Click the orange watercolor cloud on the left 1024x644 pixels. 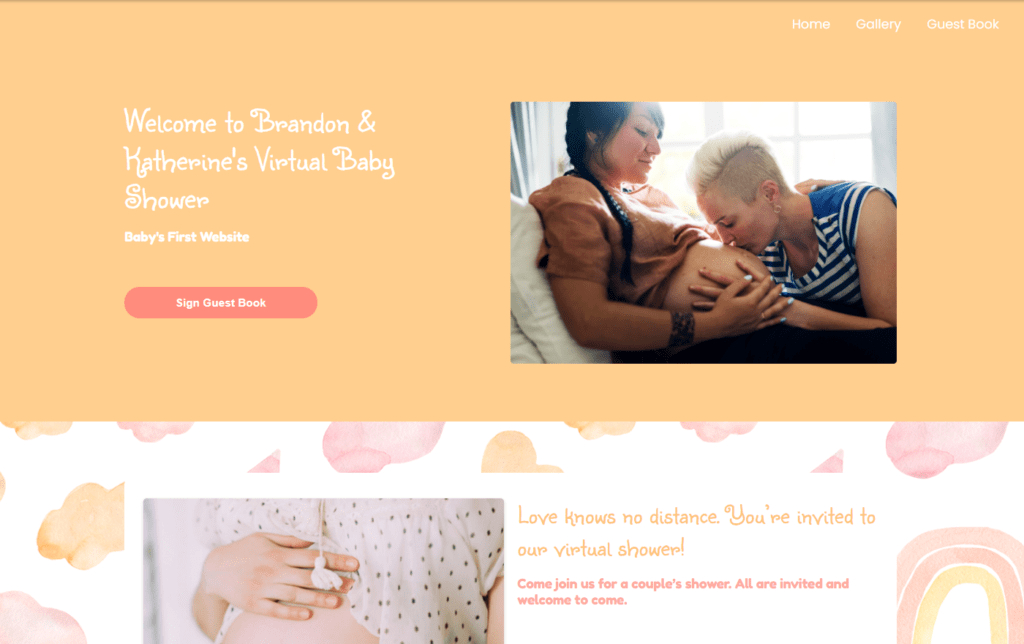tap(81, 524)
